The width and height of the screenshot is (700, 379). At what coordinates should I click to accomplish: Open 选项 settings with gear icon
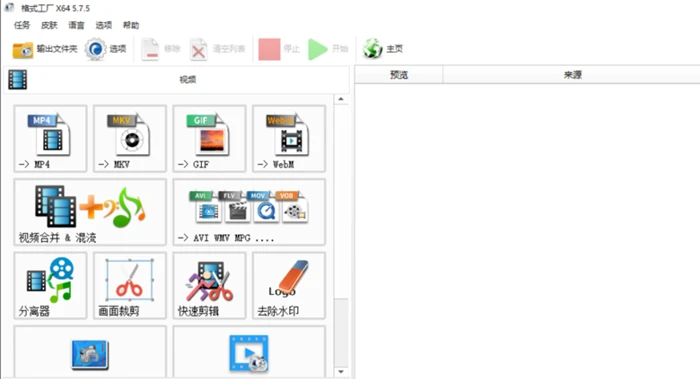point(105,49)
